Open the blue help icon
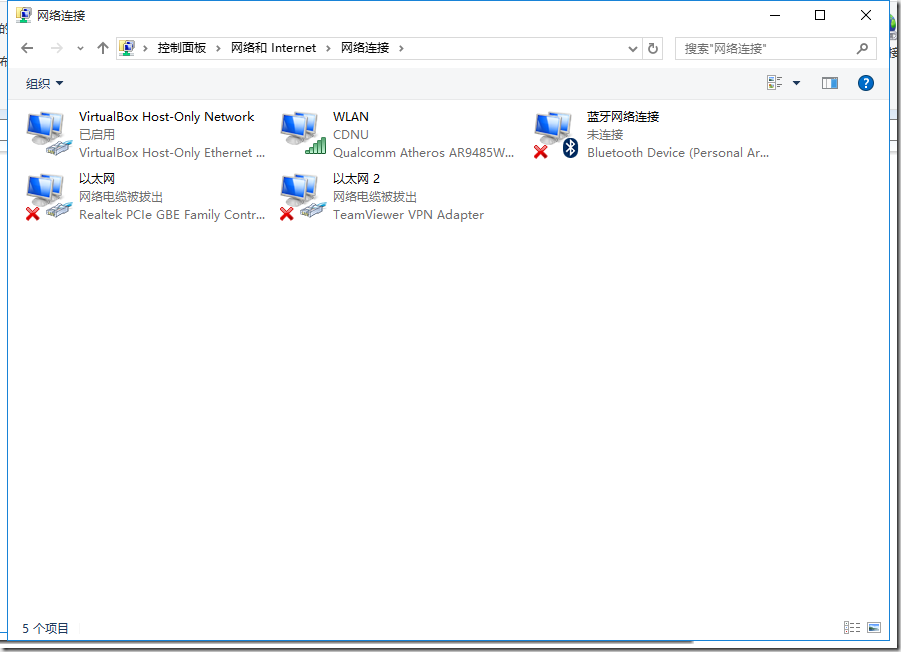 pos(866,83)
